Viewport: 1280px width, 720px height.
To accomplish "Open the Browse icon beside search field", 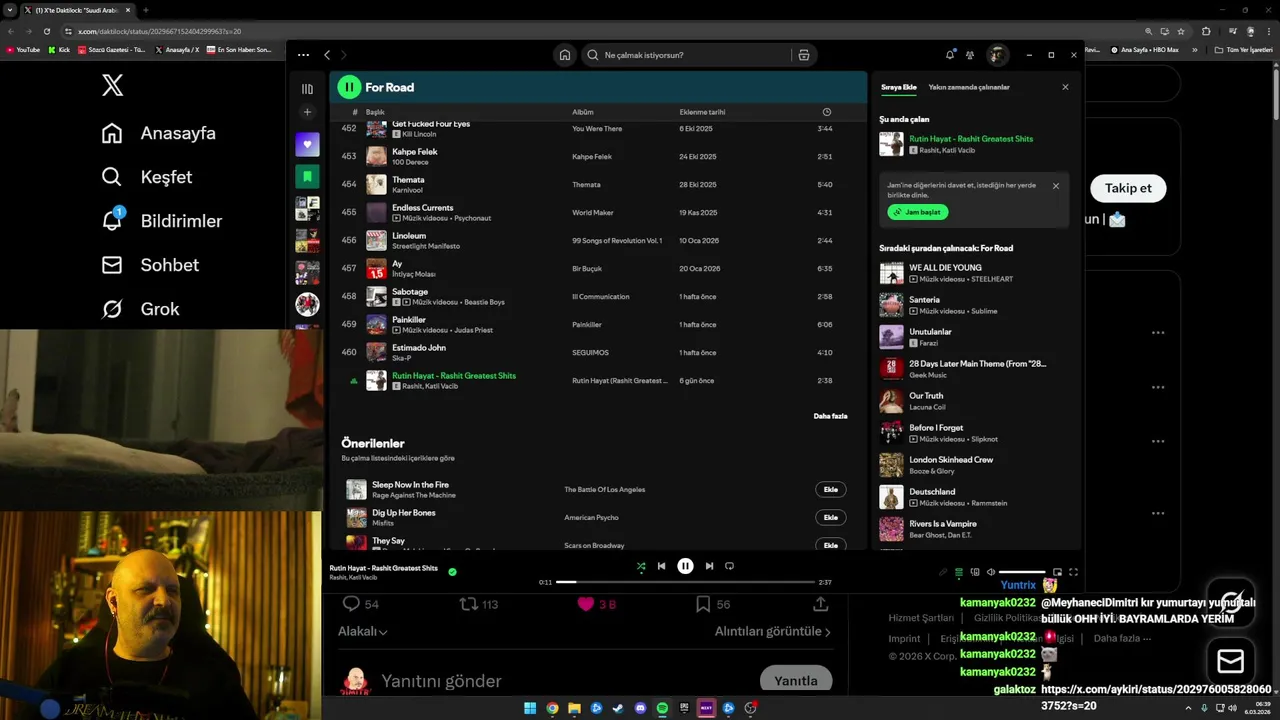I will tap(803, 55).
